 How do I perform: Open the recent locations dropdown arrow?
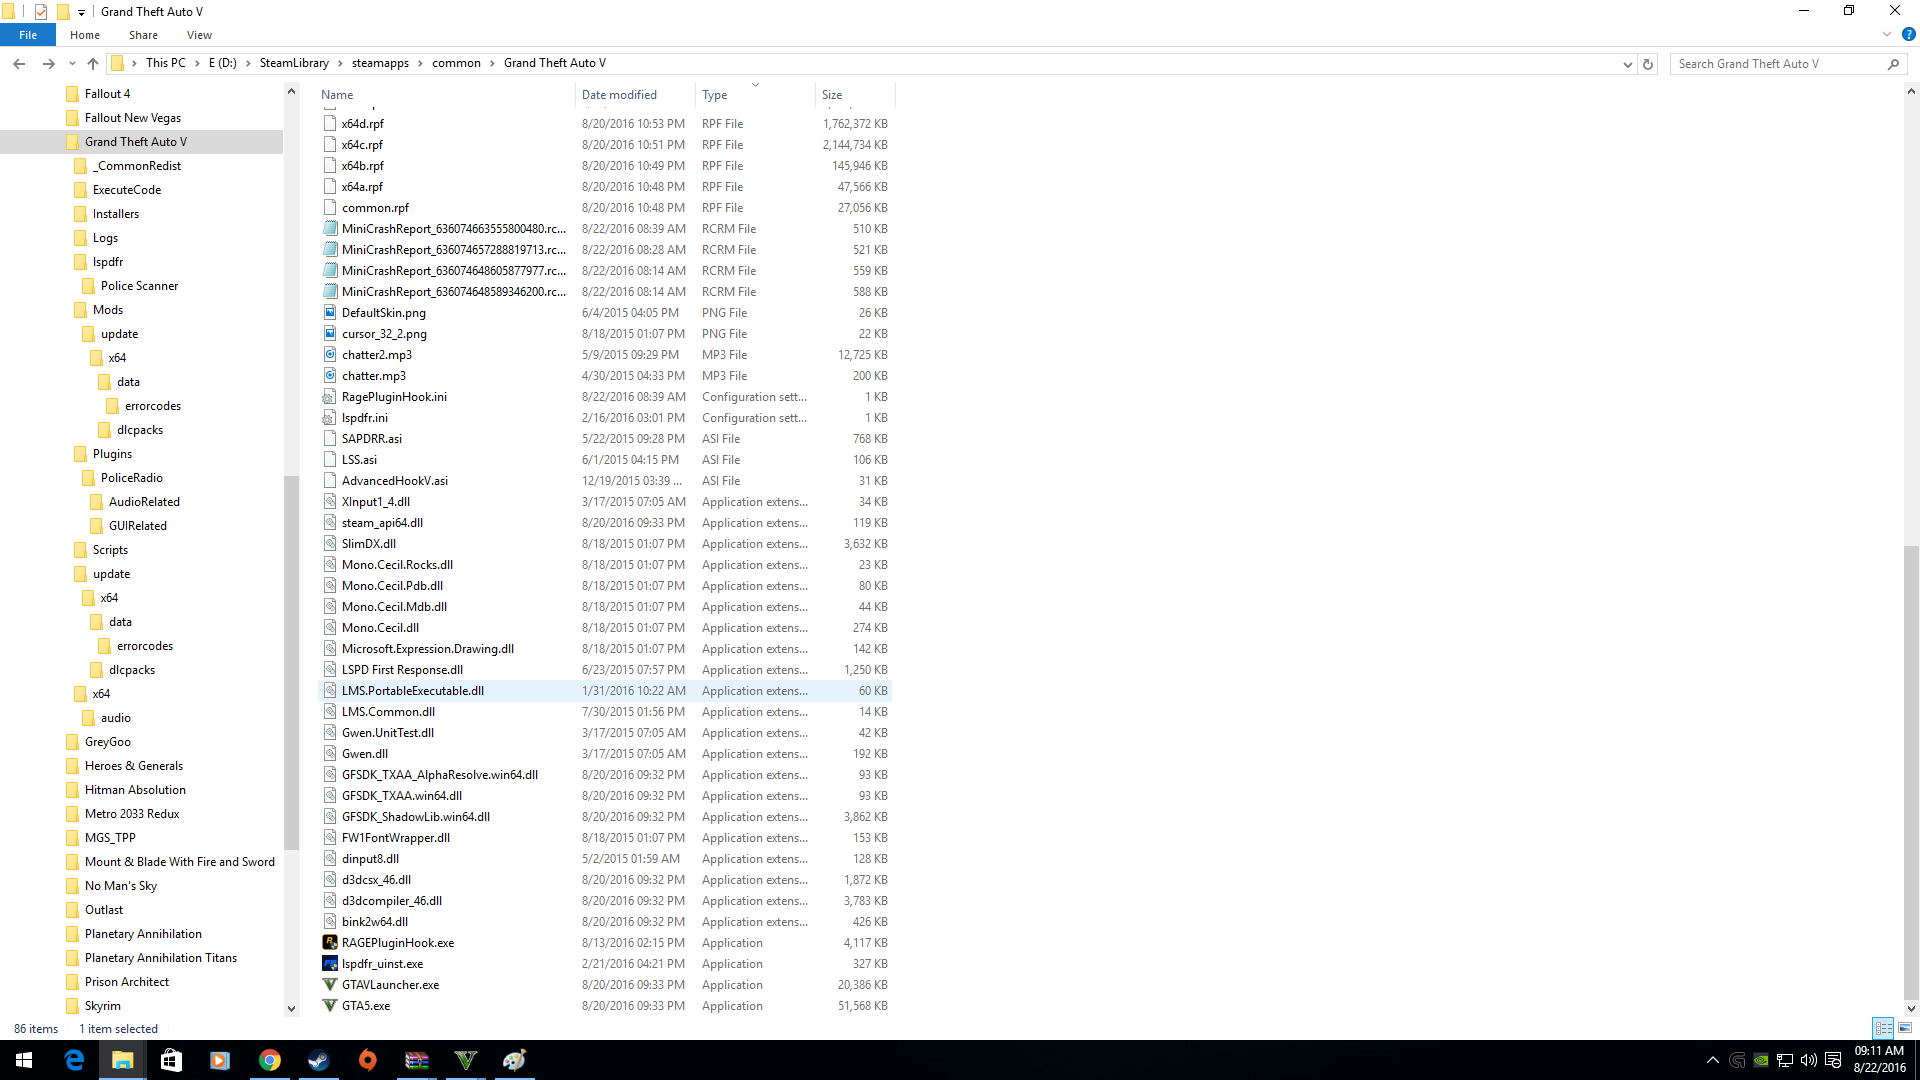point(72,63)
